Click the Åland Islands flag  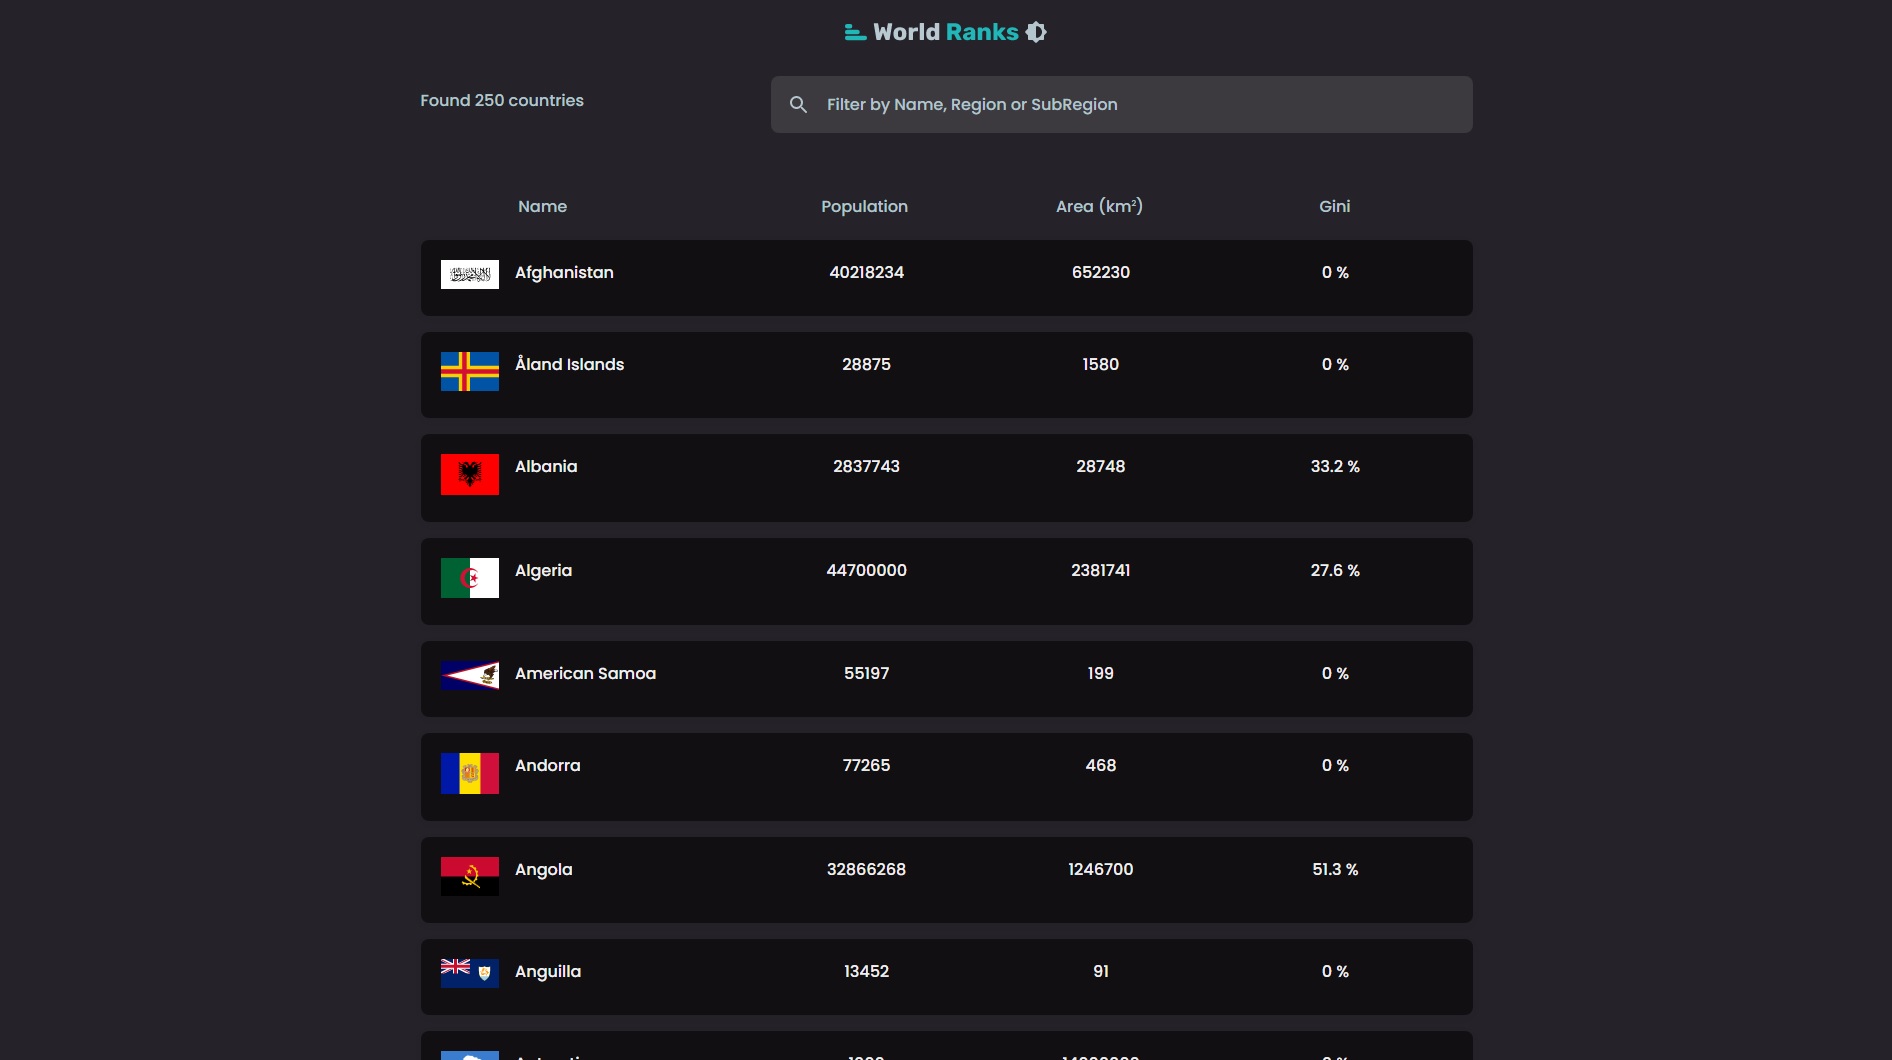[469, 371]
